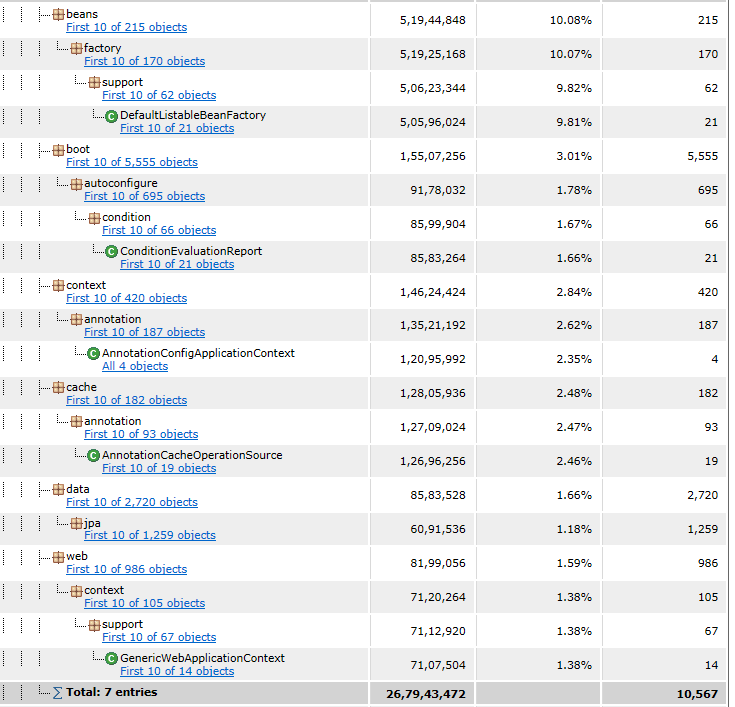
Task: Open 'First 10 of 420 objects' link
Action: pos(127,298)
